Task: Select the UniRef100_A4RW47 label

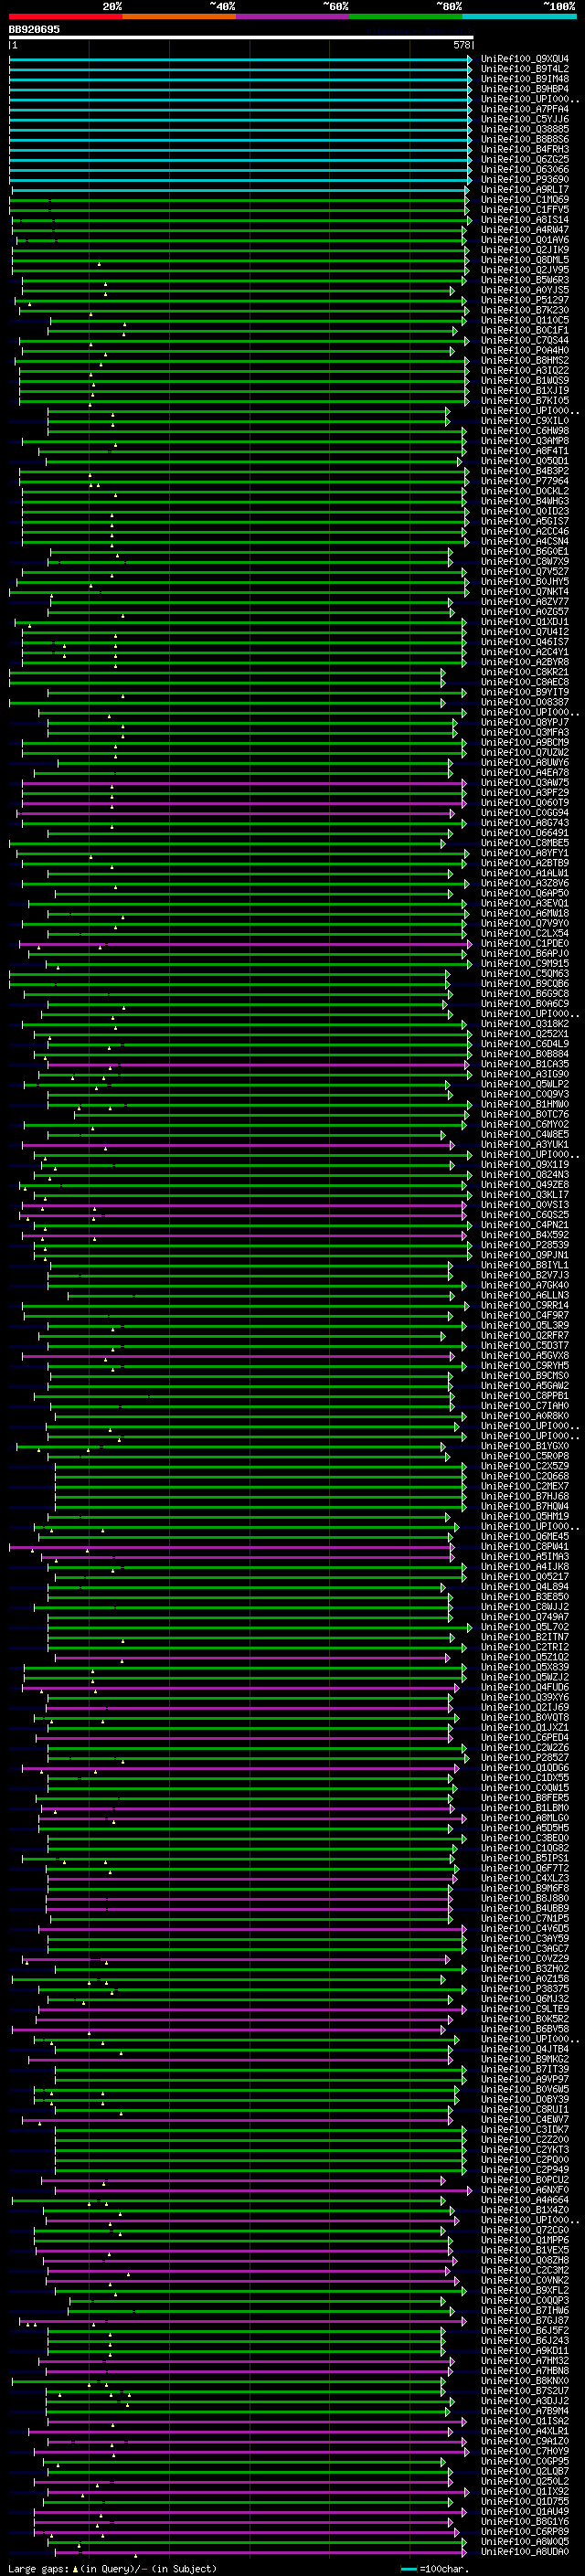Action: [524, 230]
